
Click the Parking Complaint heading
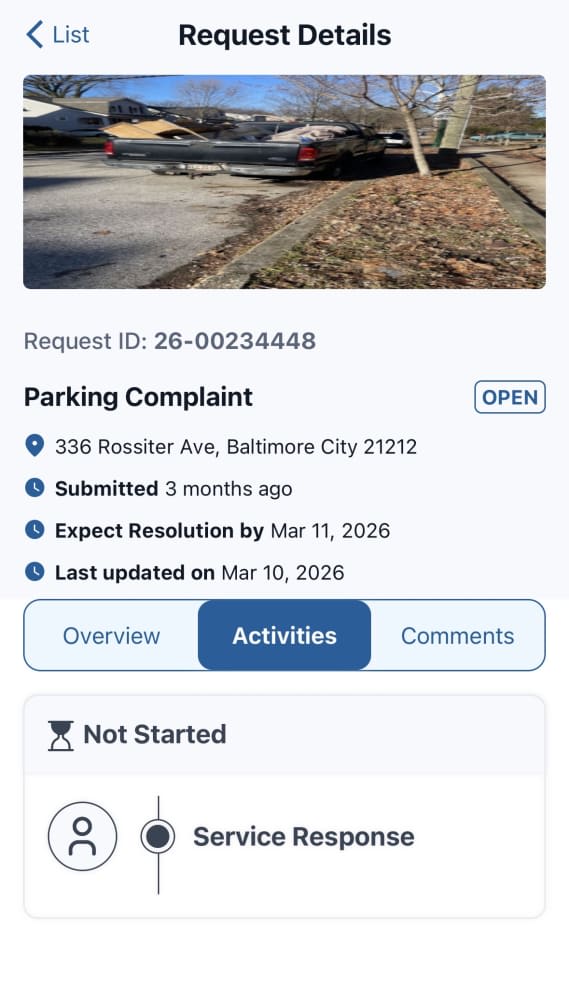(138, 397)
